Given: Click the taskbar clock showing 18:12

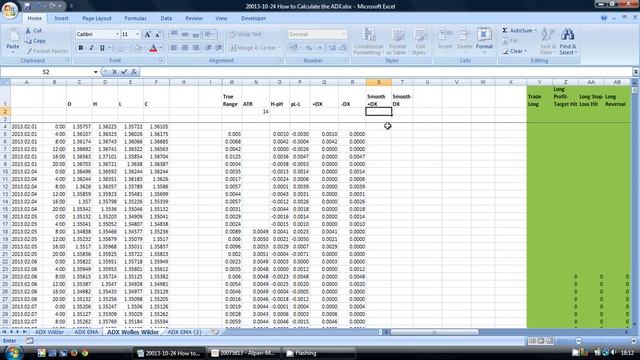Looking at the screenshot, I should (627, 353).
